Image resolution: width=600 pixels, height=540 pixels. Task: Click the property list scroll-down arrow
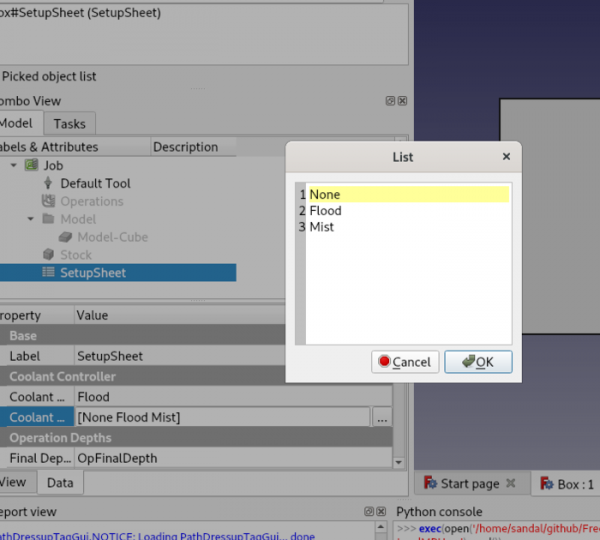click(x=401, y=463)
